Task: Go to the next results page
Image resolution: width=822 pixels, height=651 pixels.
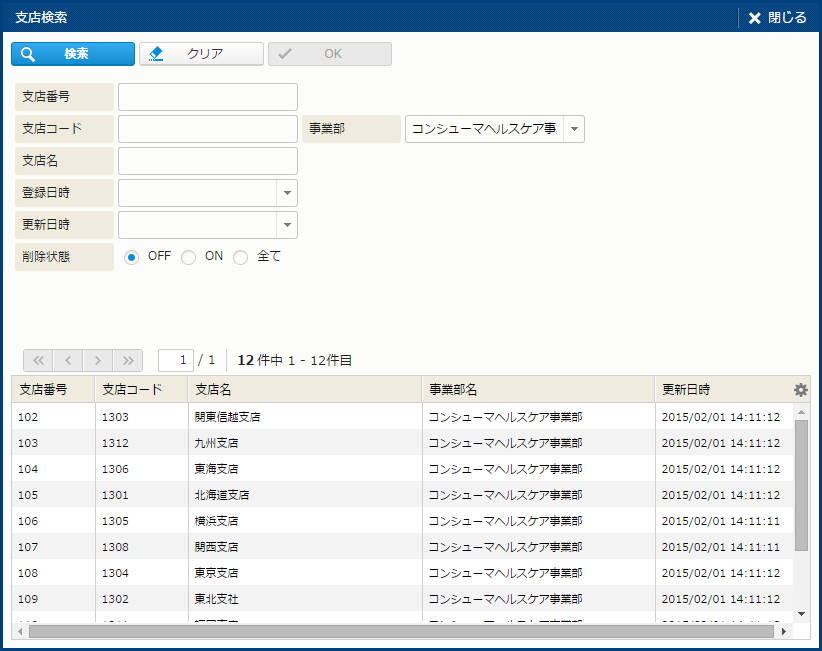Action: (98, 360)
